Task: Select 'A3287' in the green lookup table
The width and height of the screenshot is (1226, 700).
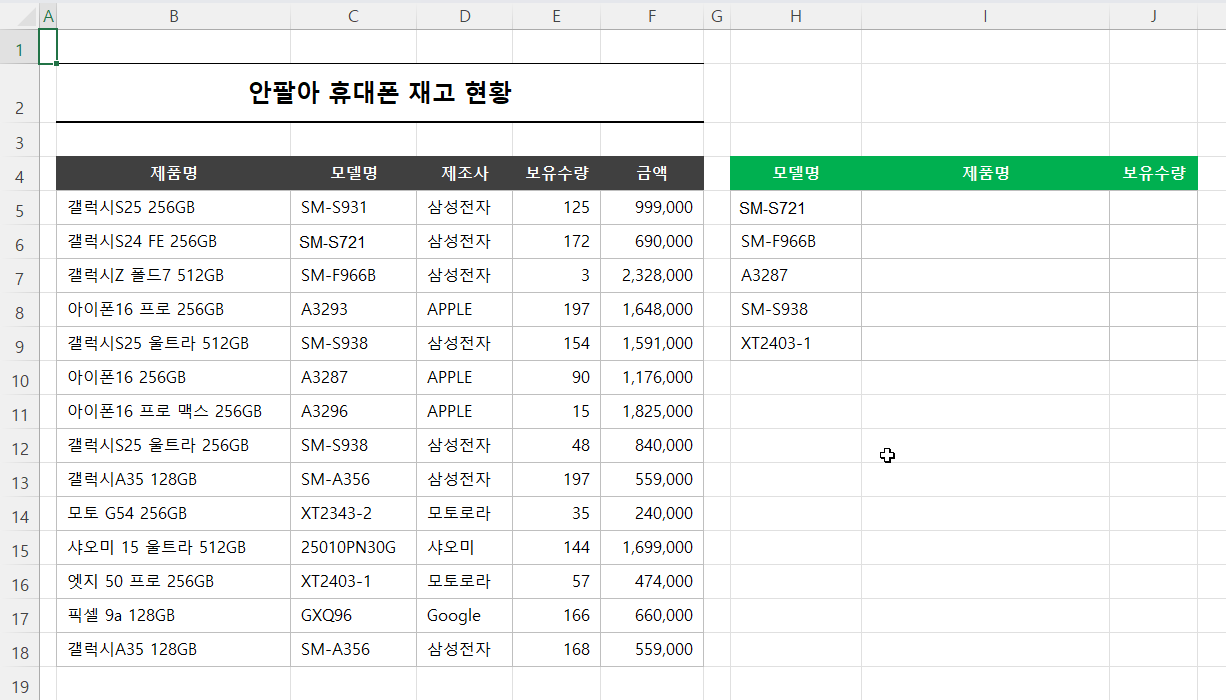Action: coord(796,276)
